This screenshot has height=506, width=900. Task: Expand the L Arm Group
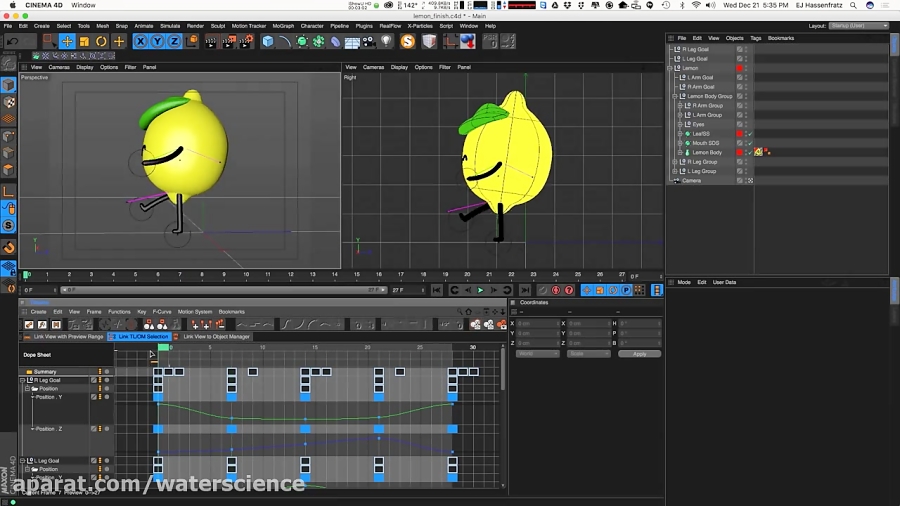(x=680, y=115)
